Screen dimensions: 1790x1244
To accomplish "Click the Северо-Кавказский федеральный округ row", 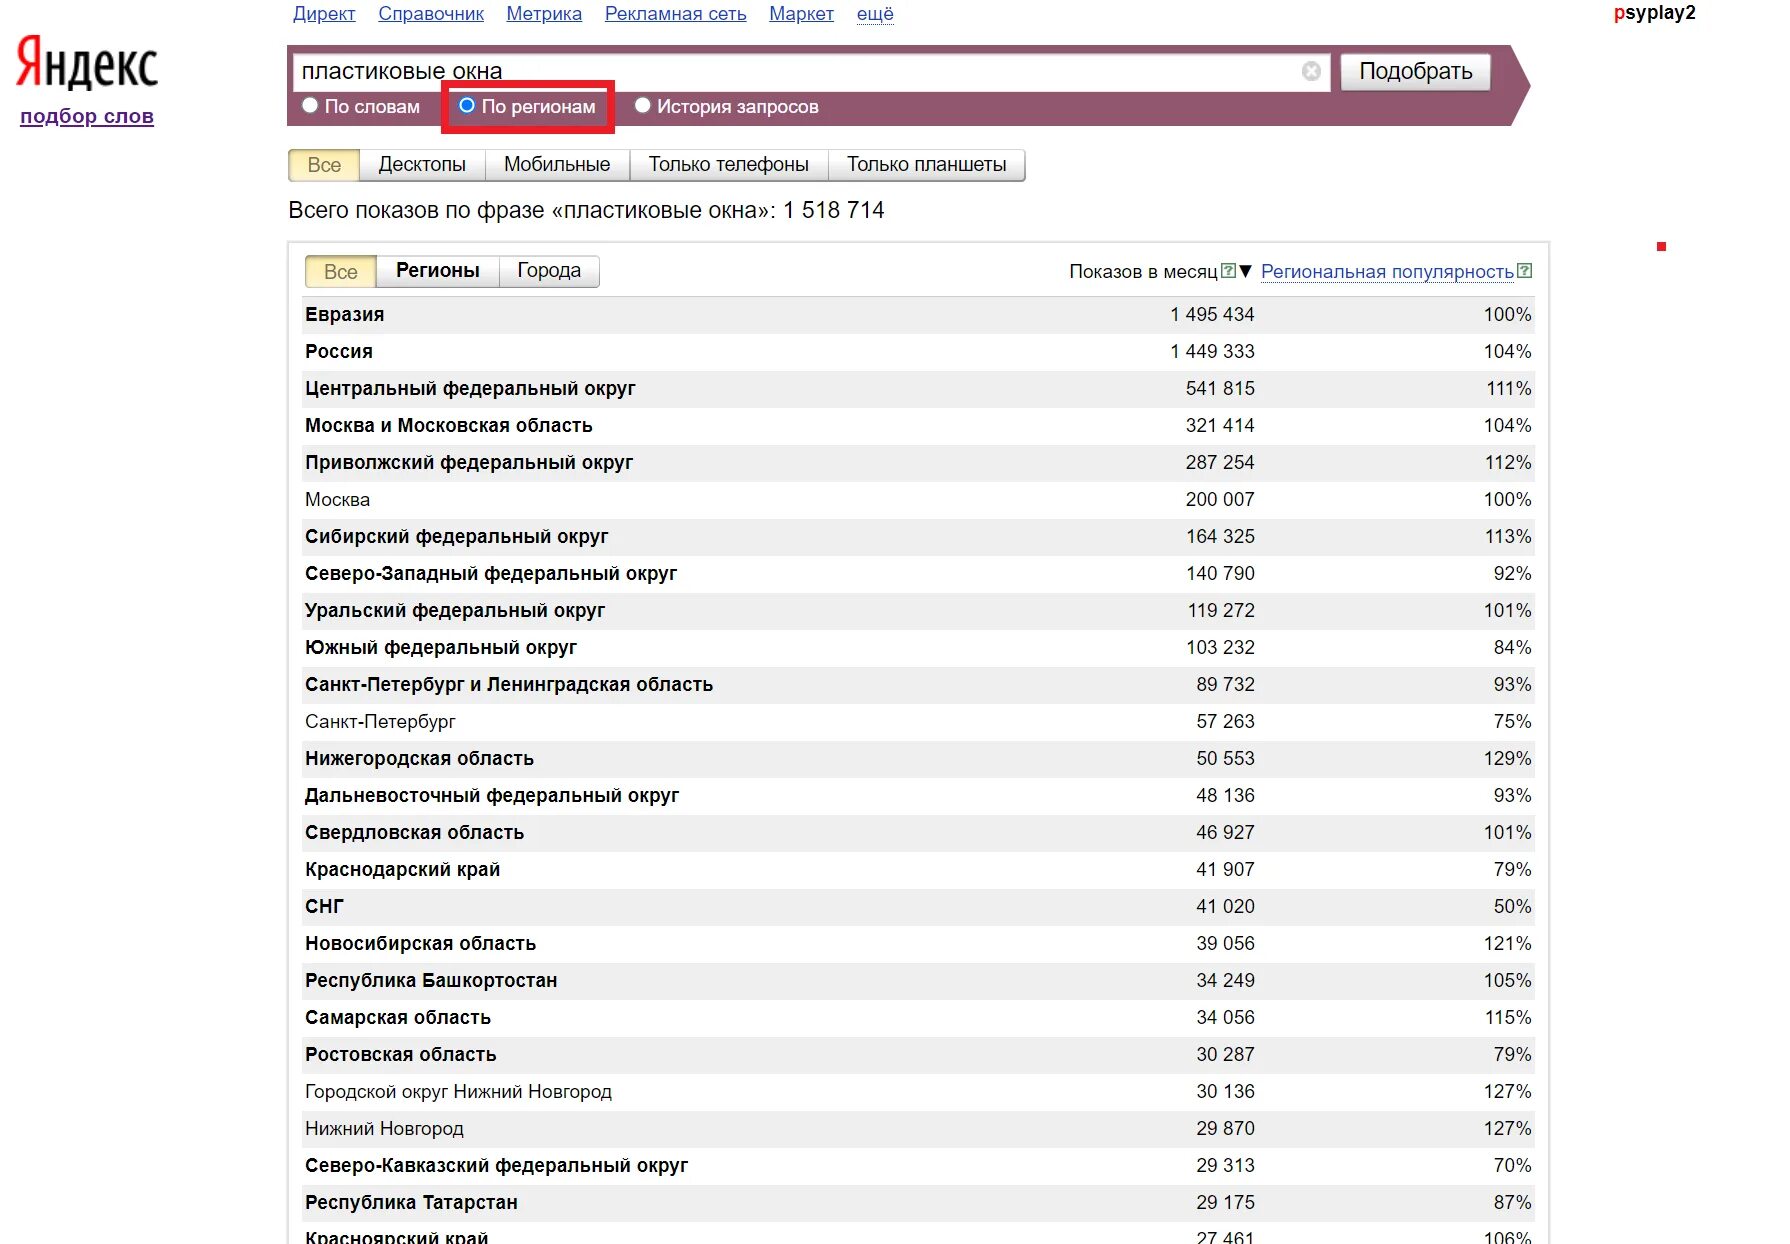I will point(918,1165).
